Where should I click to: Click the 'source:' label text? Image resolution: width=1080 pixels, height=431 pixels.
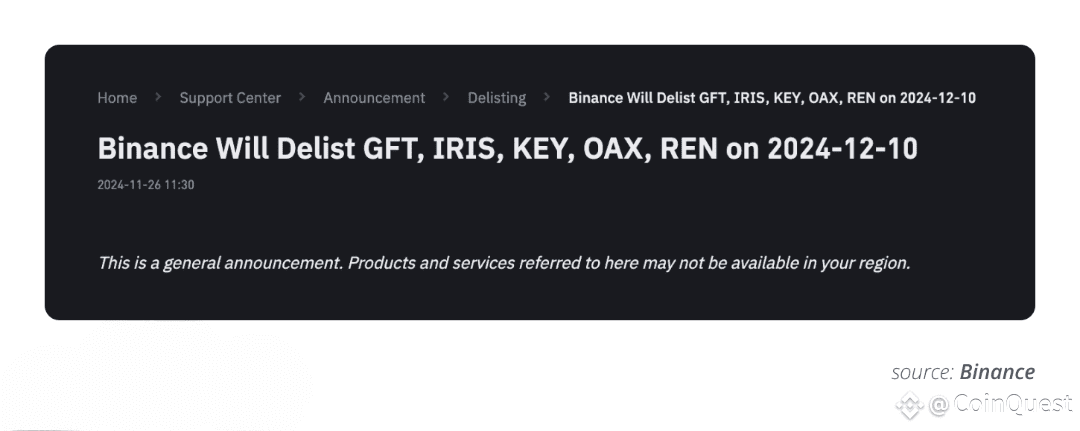pyautogui.click(x=922, y=372)
